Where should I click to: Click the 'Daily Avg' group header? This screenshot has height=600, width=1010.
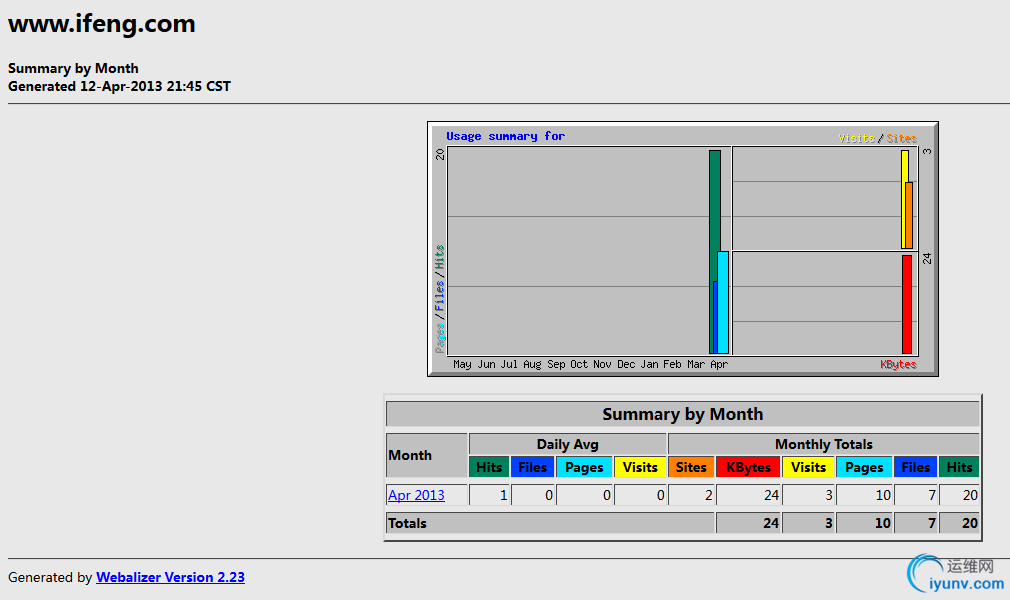coord(567,444)
